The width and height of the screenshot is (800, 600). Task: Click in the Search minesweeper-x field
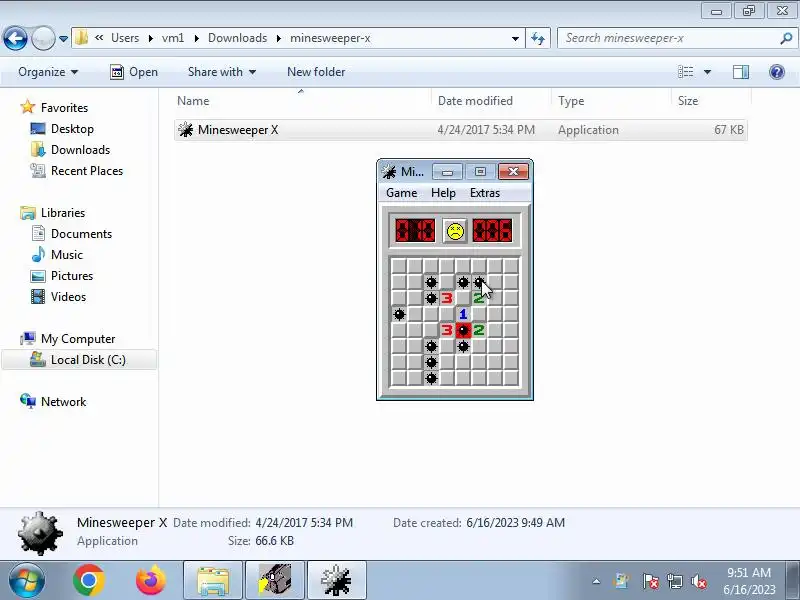(667, 38)
